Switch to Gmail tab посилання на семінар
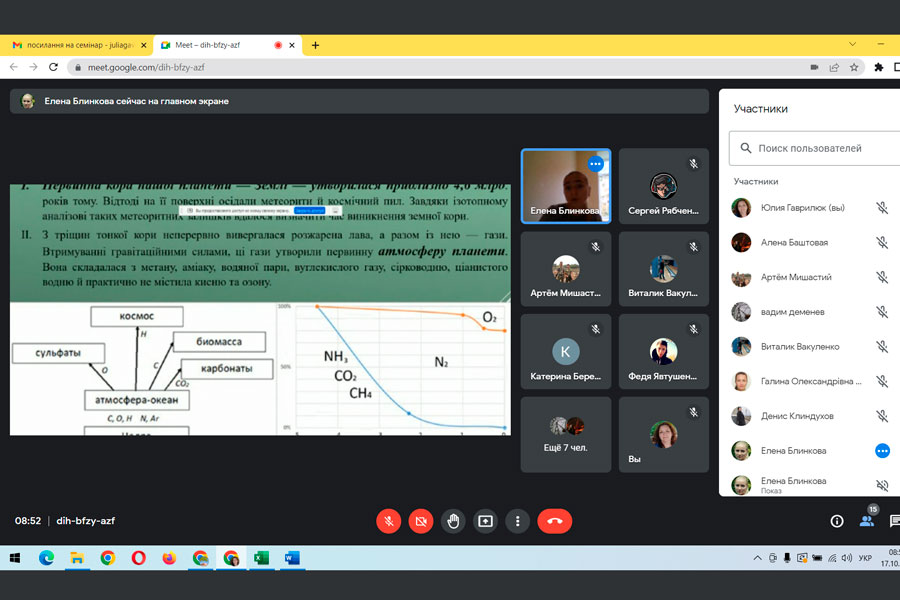Image resolution: width=900 pixels, height=600 pixels. click(80, 45)
